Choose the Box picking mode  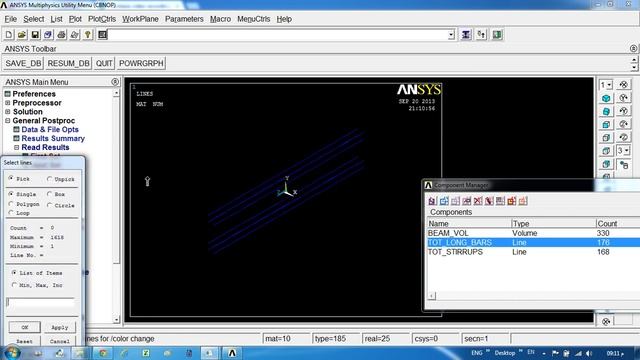49,194
